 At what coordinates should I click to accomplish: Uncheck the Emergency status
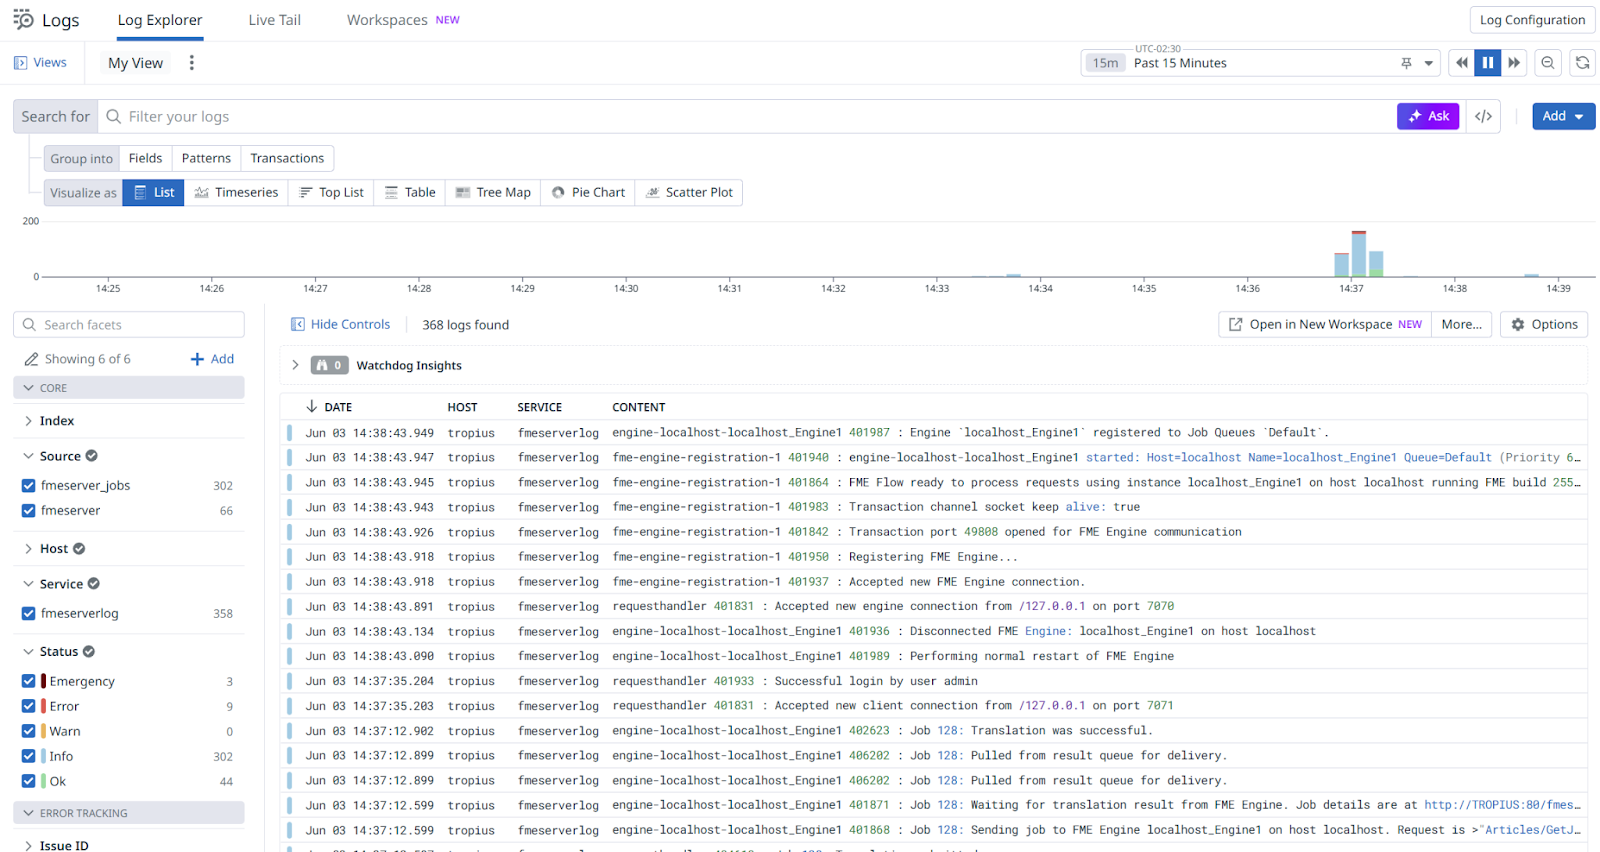point(28,682)
